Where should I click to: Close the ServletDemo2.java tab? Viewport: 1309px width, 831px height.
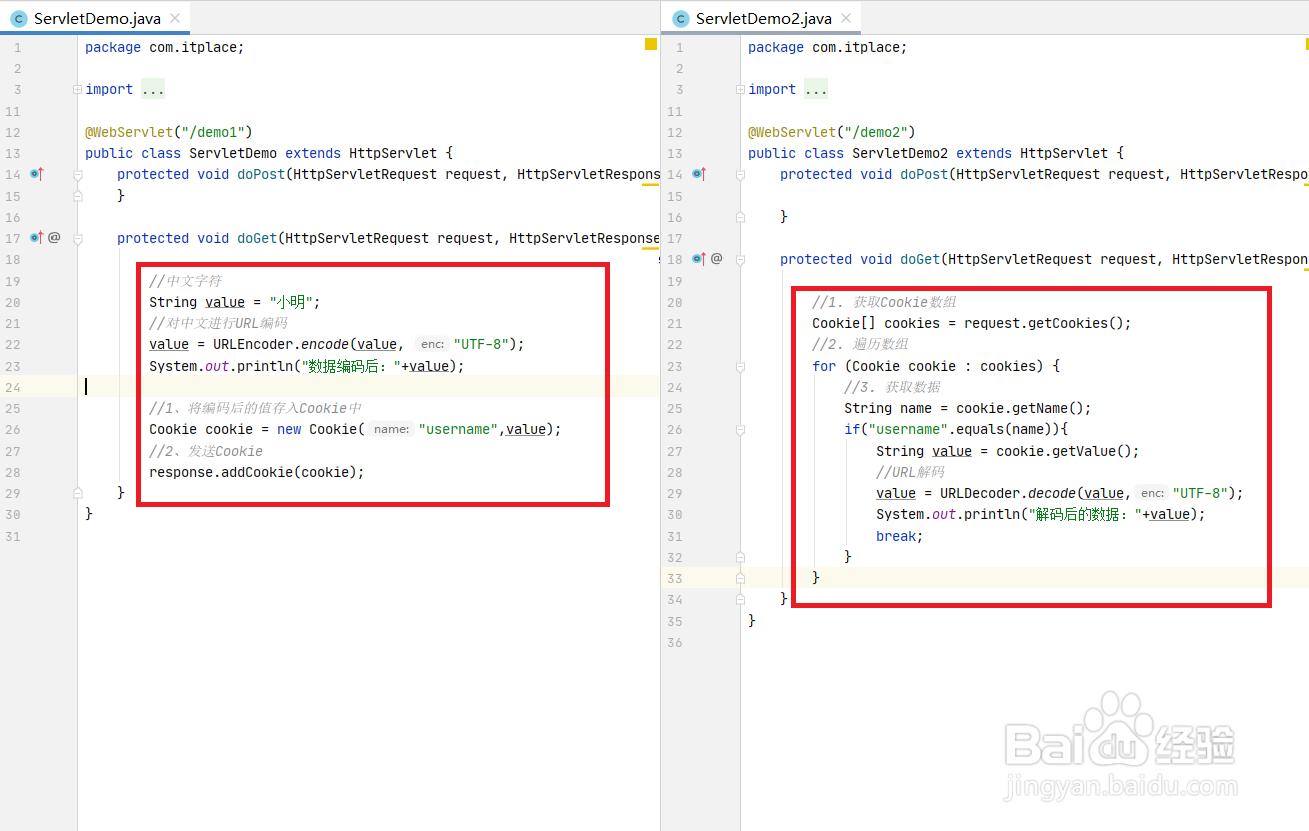click(846, 18)
